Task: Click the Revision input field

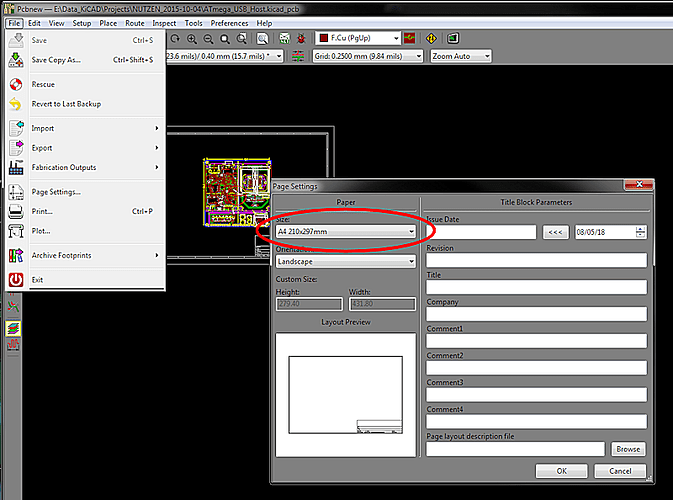Action: click(x=537, y=260)
